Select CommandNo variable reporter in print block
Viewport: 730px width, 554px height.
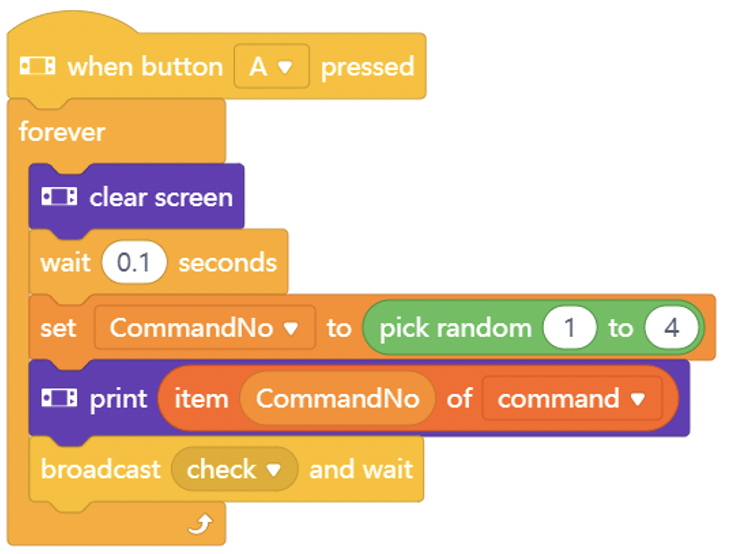[x=338, y=399]
